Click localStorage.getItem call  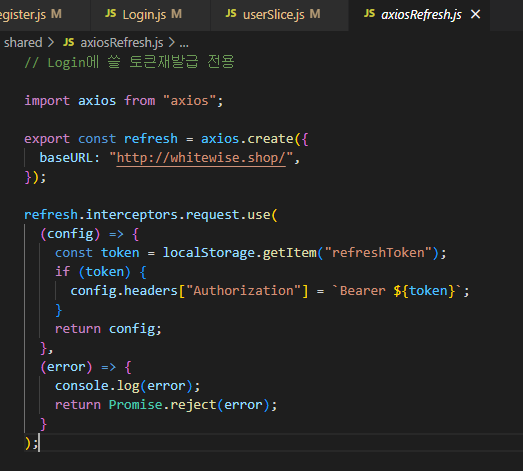click(x=239, y=253)
